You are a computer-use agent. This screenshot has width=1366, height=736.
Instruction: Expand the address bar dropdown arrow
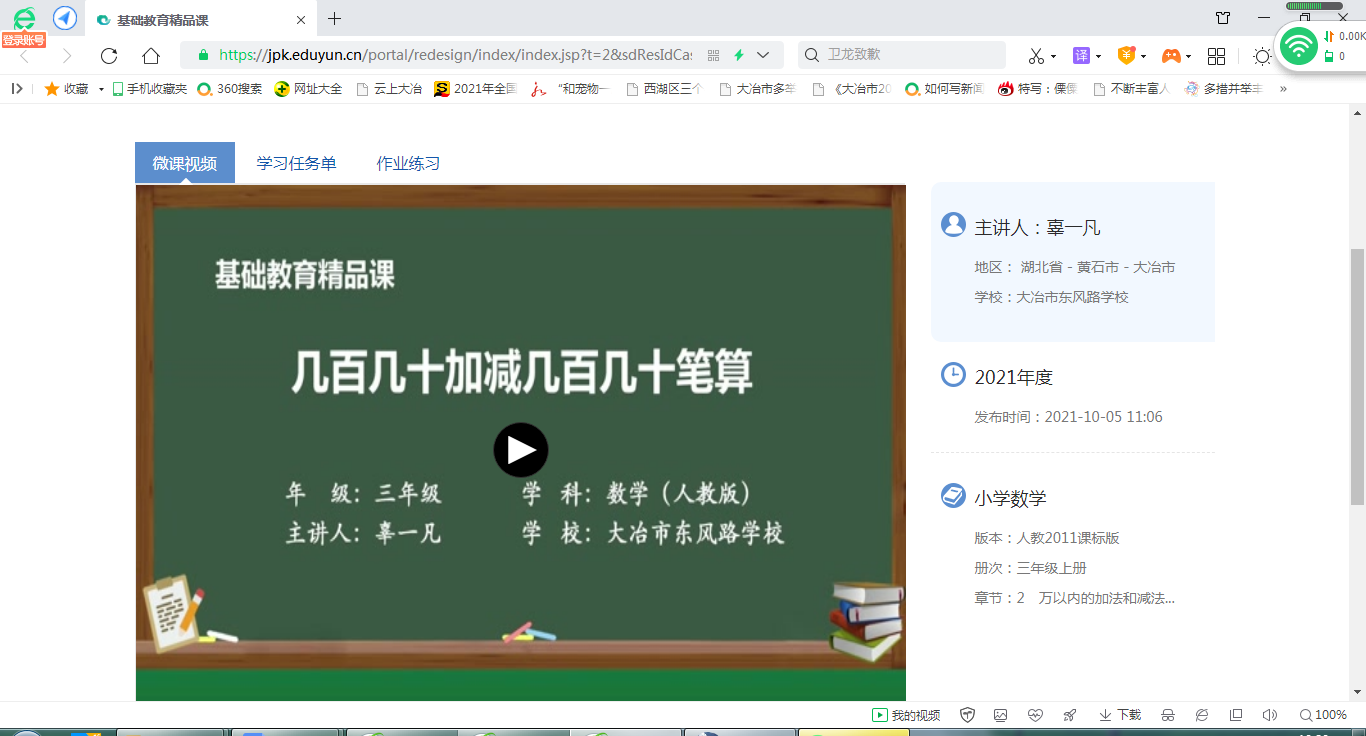[763, 56]
